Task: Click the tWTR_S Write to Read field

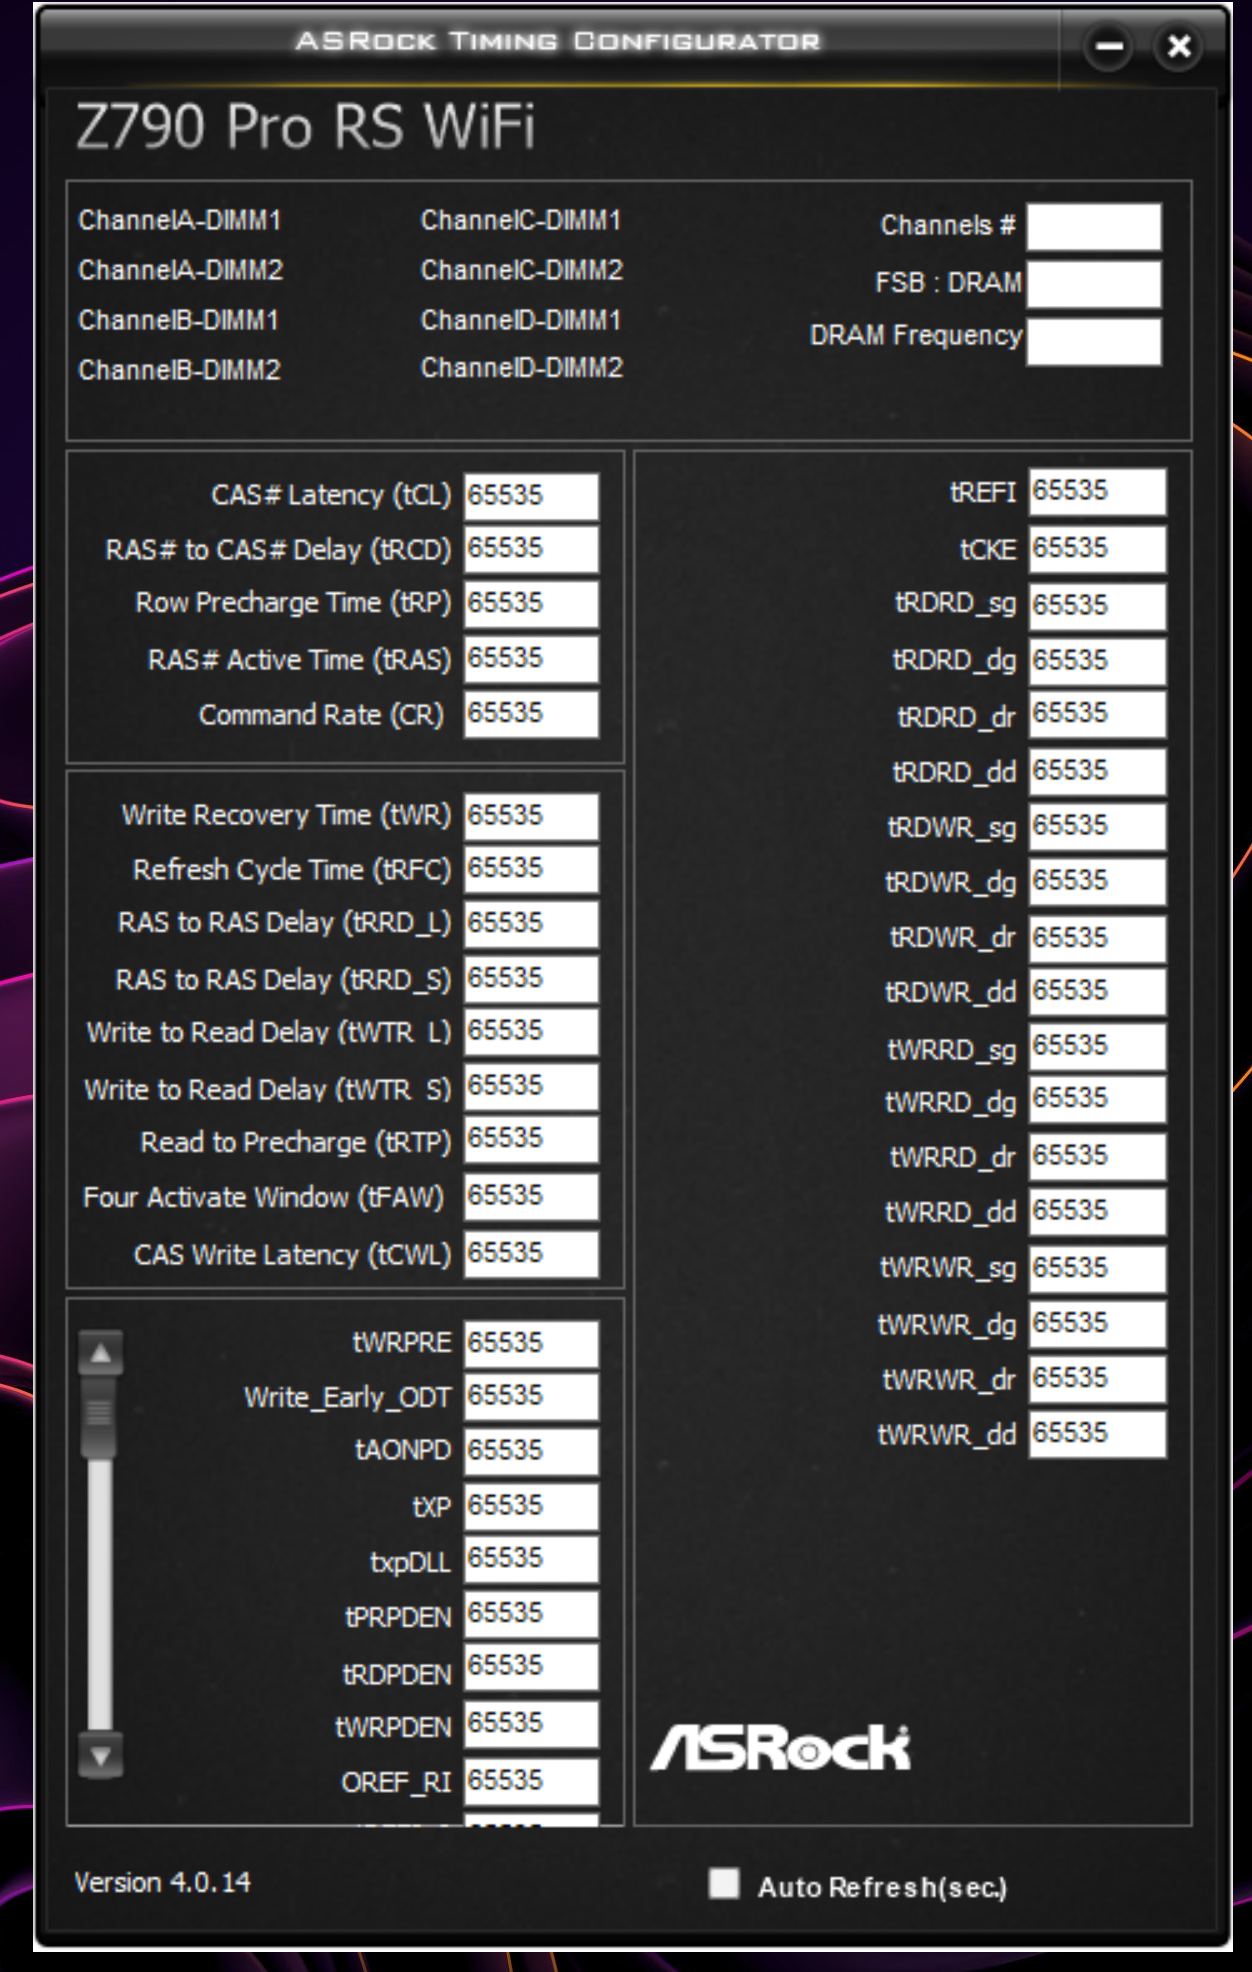Action: [532, 1088]
